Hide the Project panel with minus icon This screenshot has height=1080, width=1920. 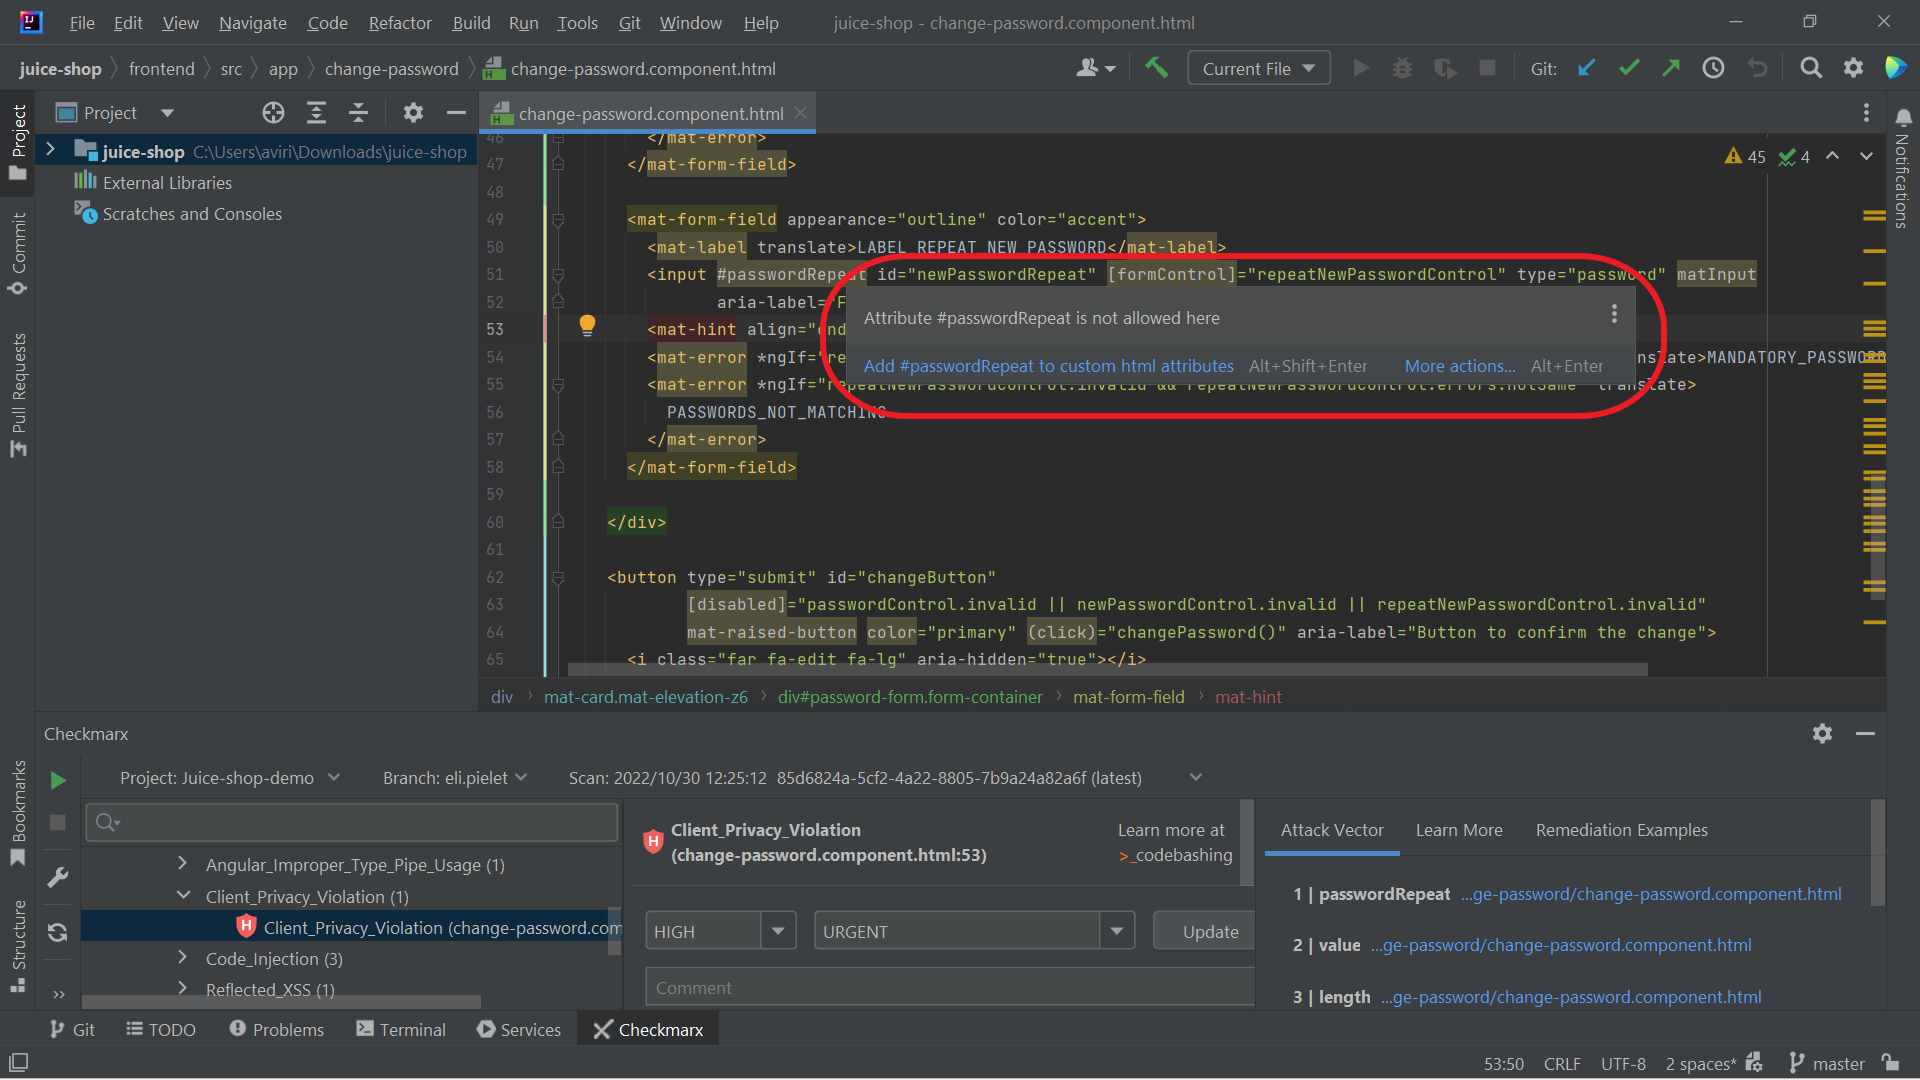coord(456,113)
